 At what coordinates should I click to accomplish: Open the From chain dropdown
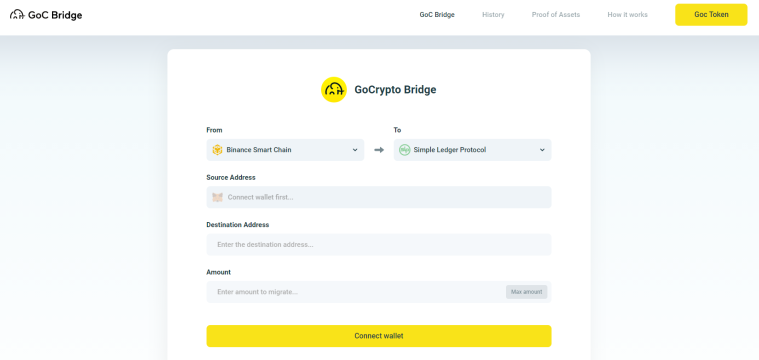pos(285,150)
